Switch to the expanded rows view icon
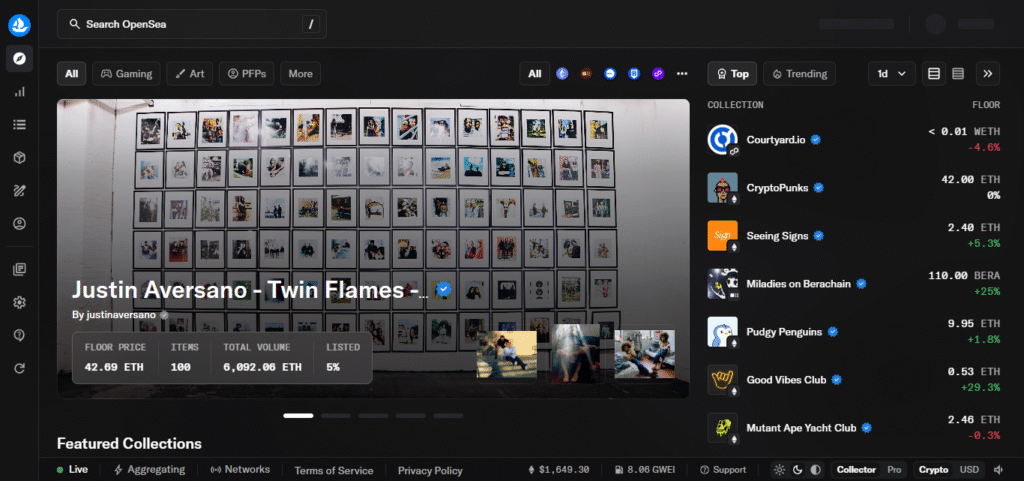The height and width of the screenshot is (481, 1024). click(x=934, y=74)
